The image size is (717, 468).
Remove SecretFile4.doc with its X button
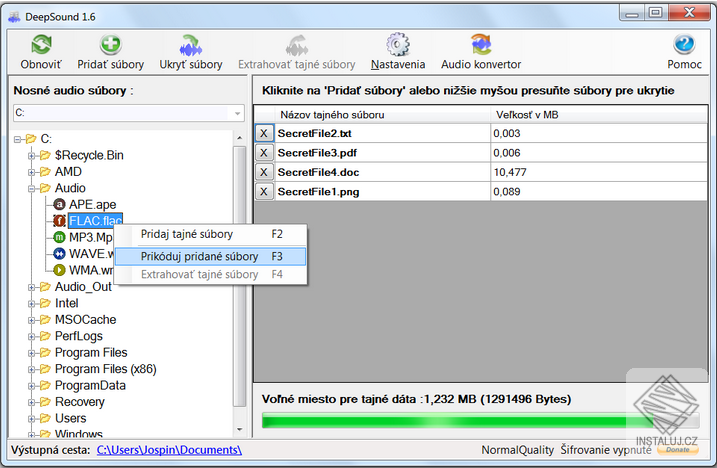tap(264, 172)
